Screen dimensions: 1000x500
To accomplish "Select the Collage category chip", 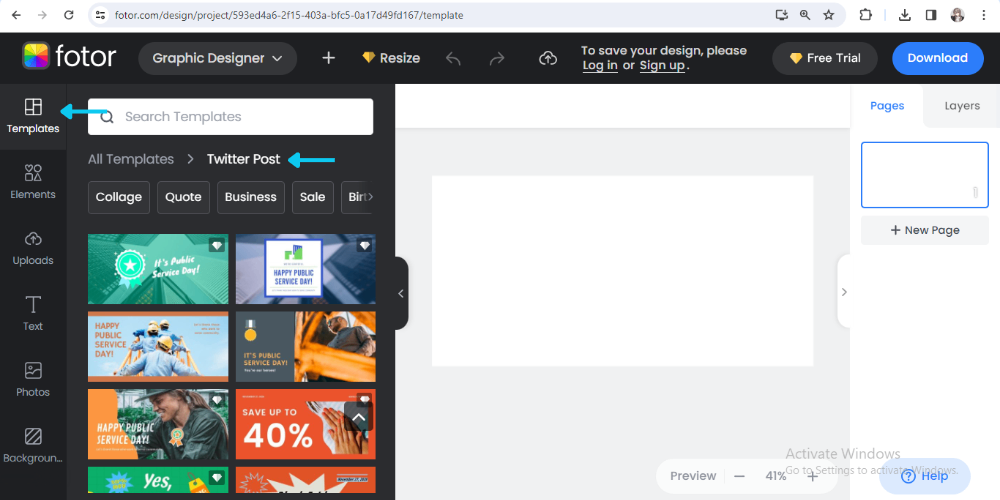I will [x=119, y=197].
